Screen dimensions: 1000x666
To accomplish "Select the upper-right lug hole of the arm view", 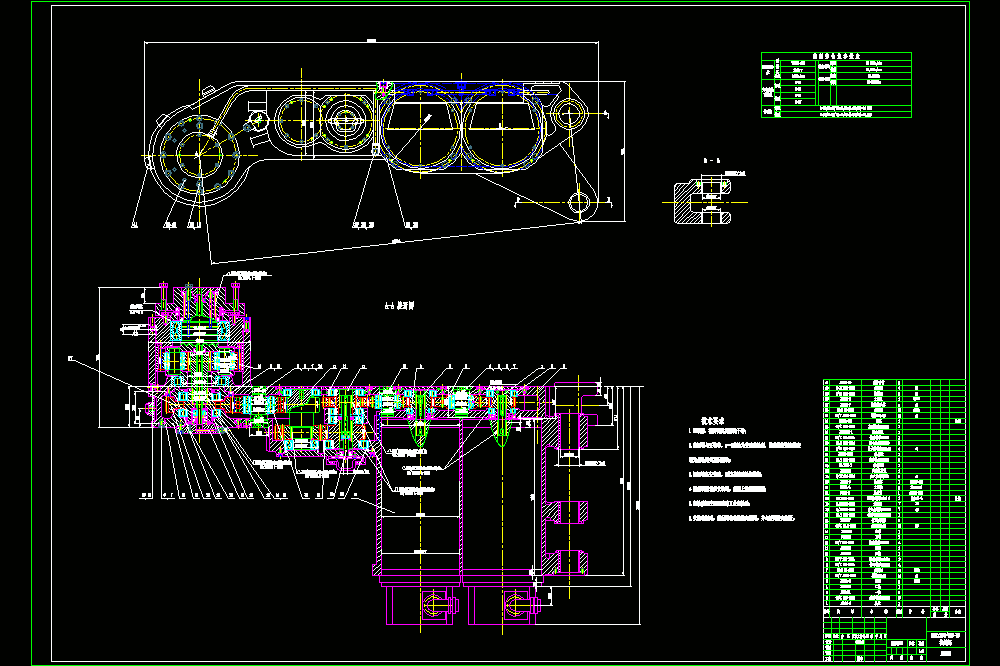I will click(566, 114).
